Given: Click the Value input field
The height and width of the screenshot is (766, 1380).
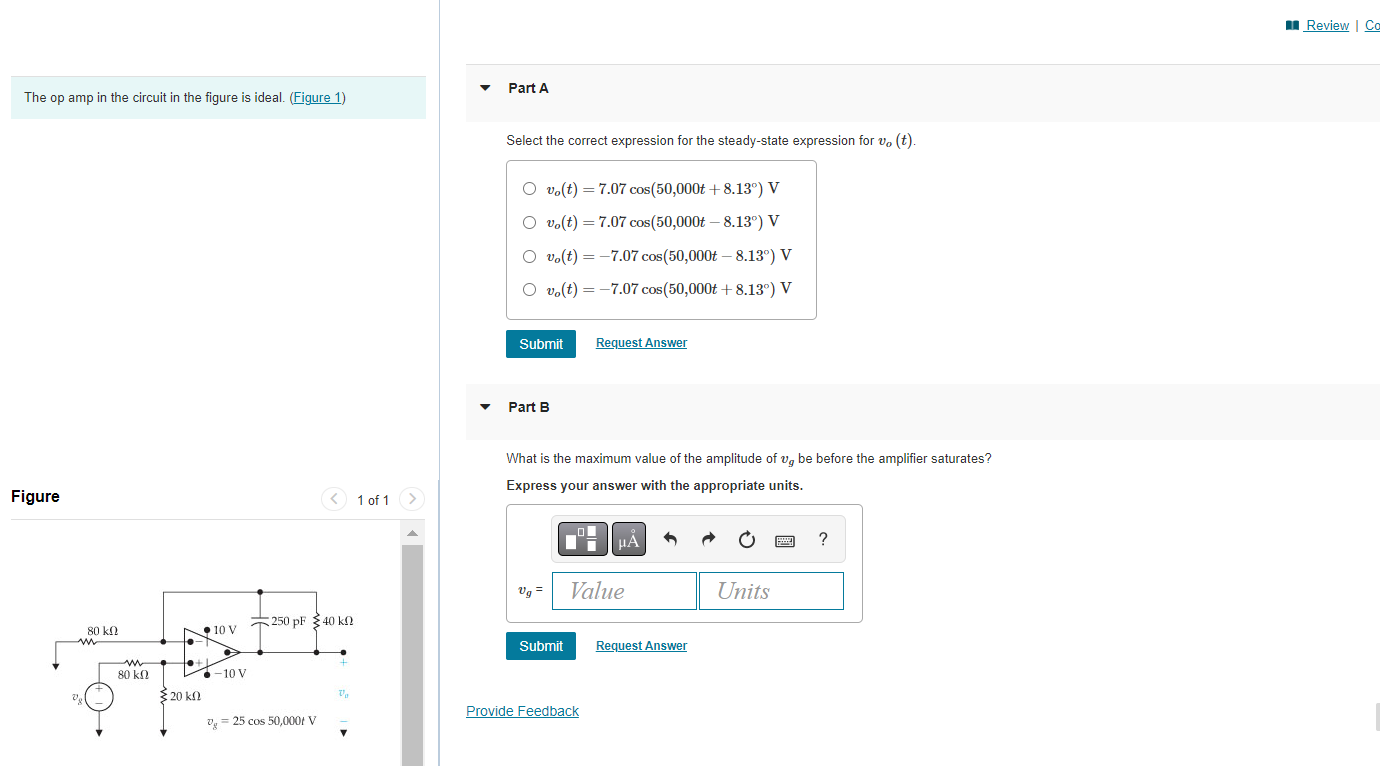Looking at the screenshot, I should point(624,591).
